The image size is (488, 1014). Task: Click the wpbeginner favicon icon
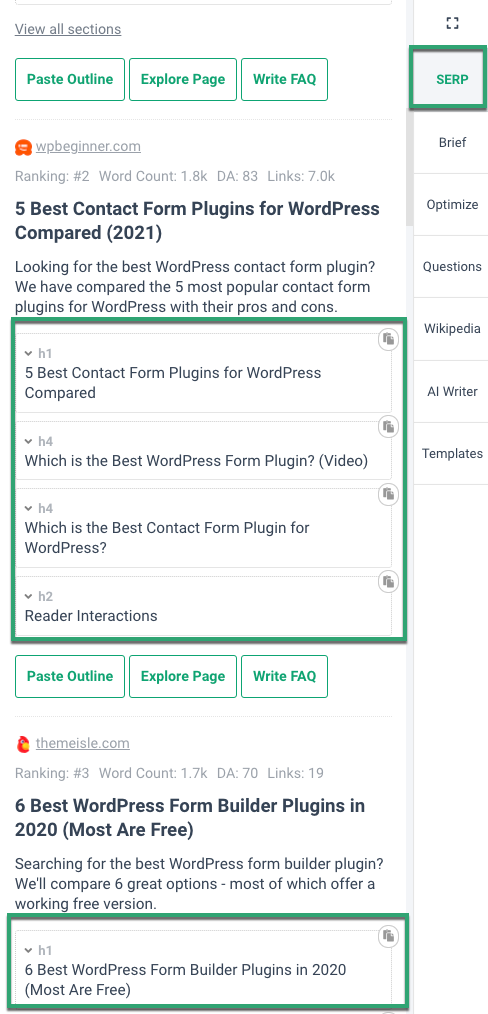point(23,147)
